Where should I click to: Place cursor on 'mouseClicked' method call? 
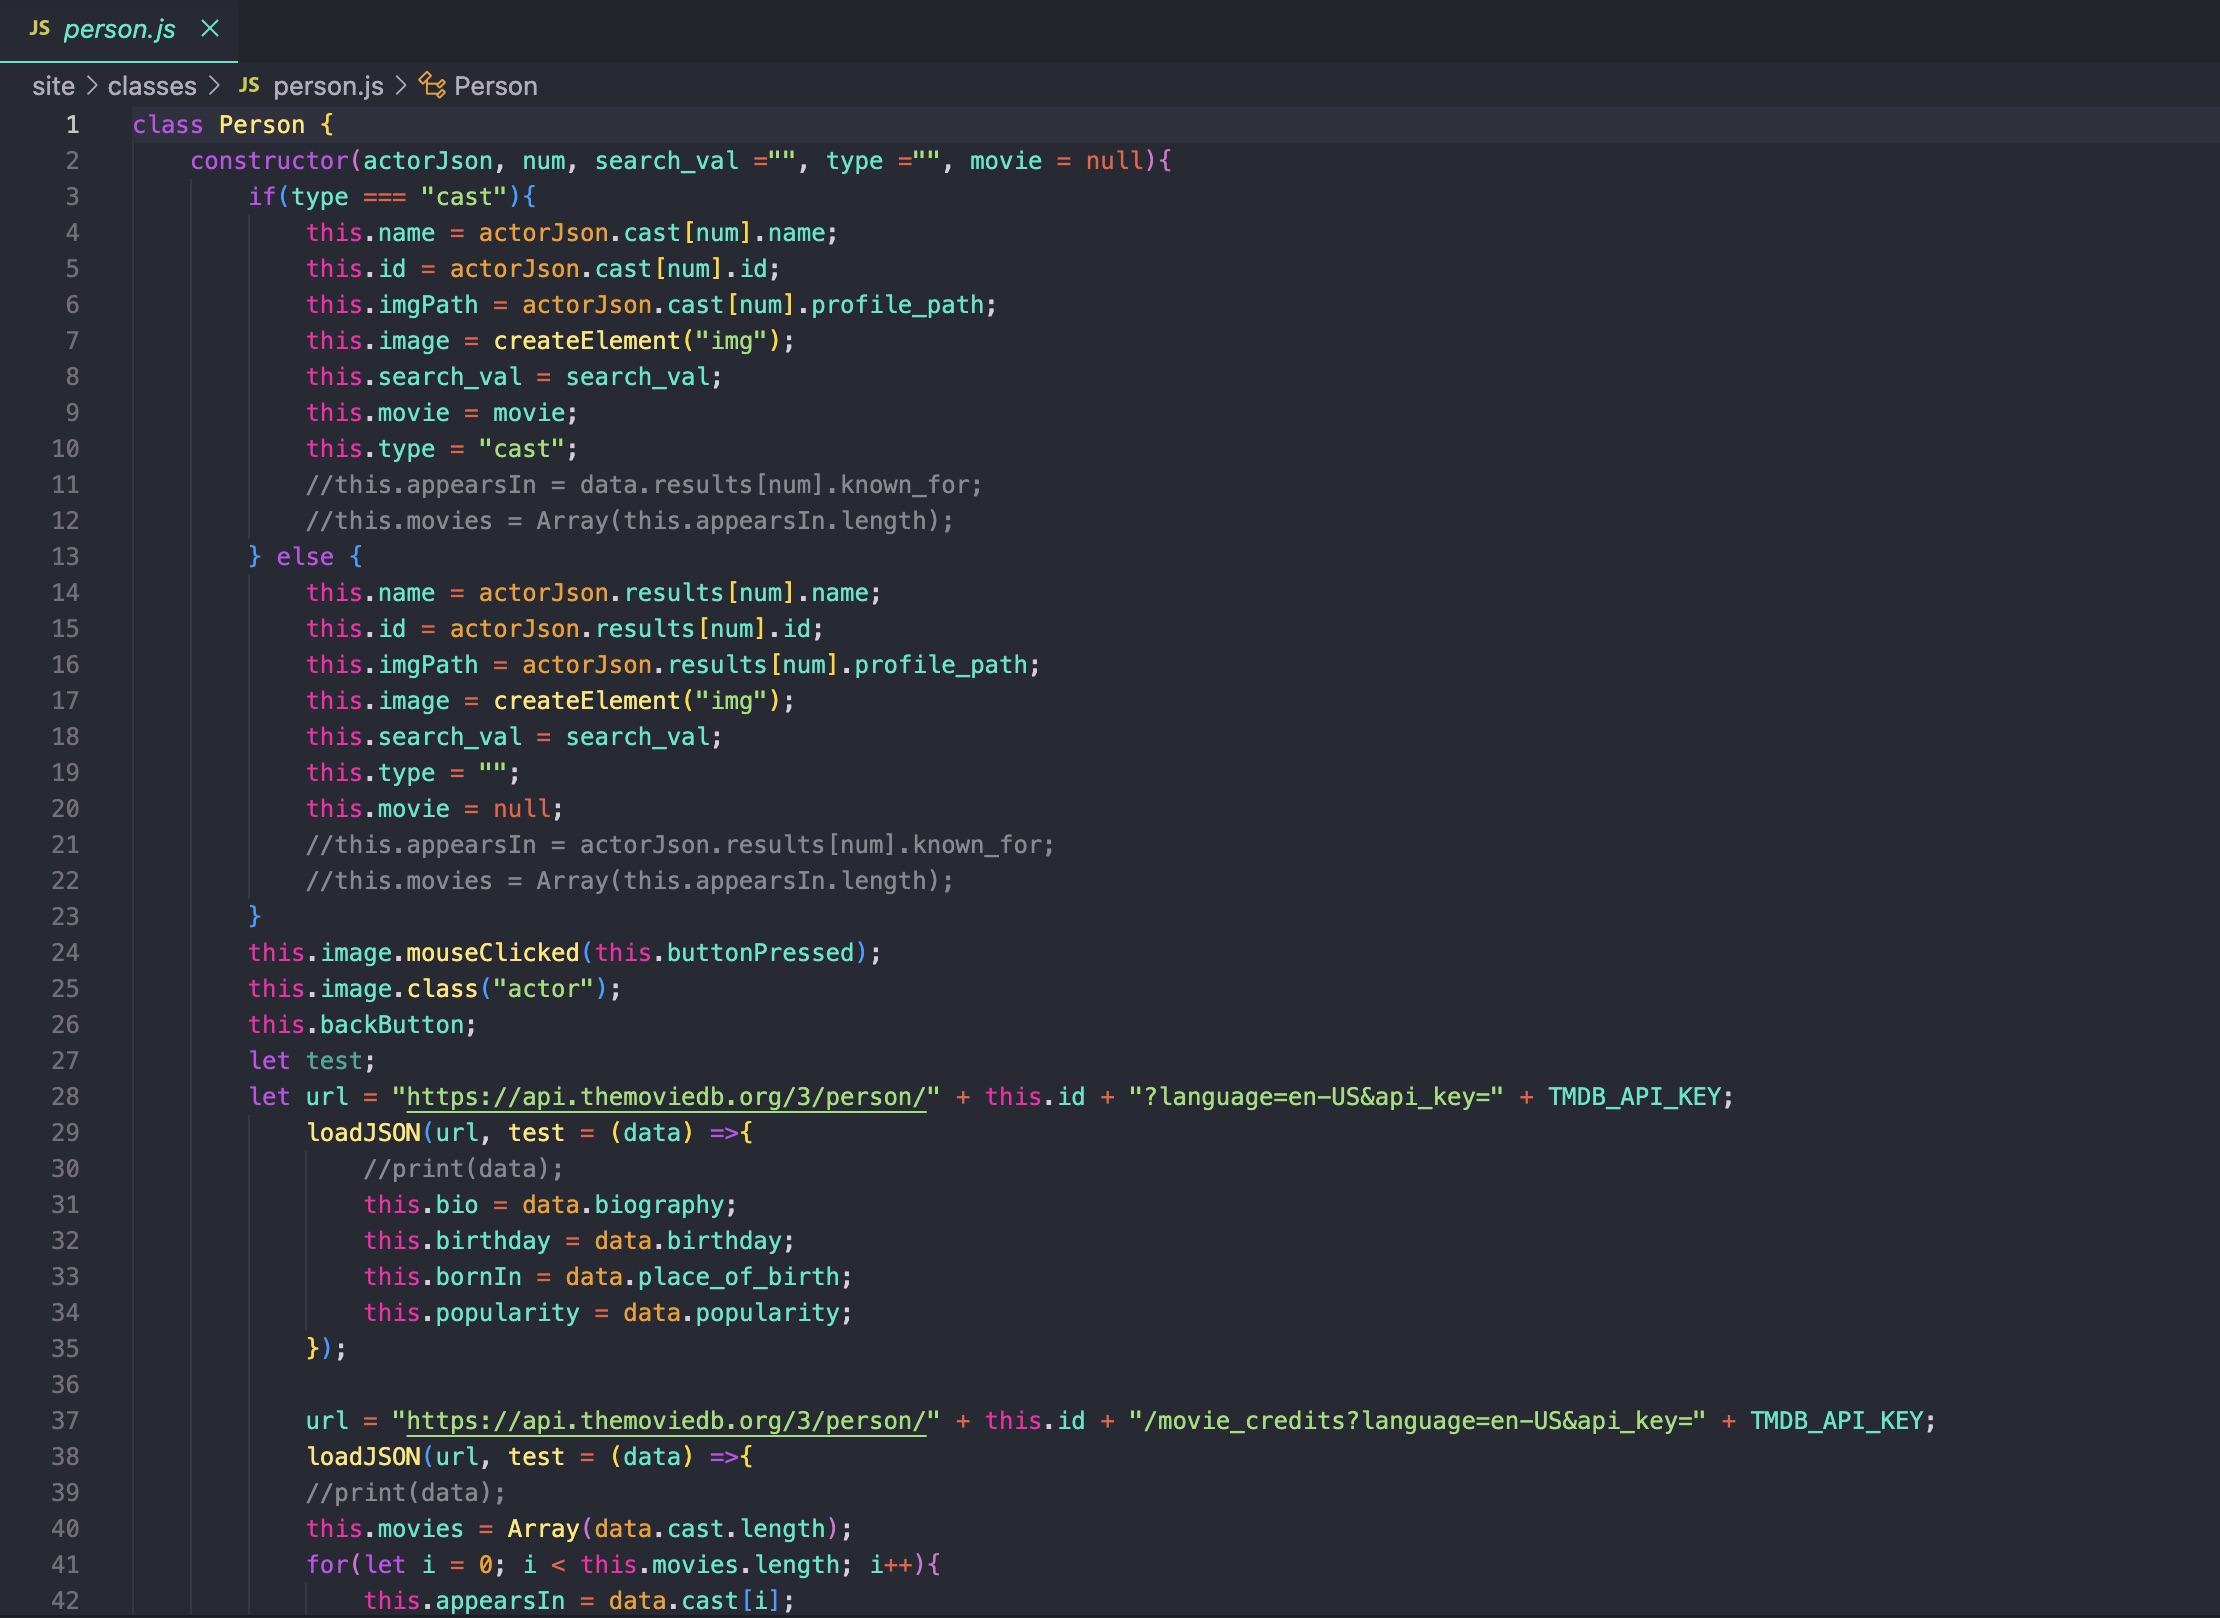click(492, 952)
